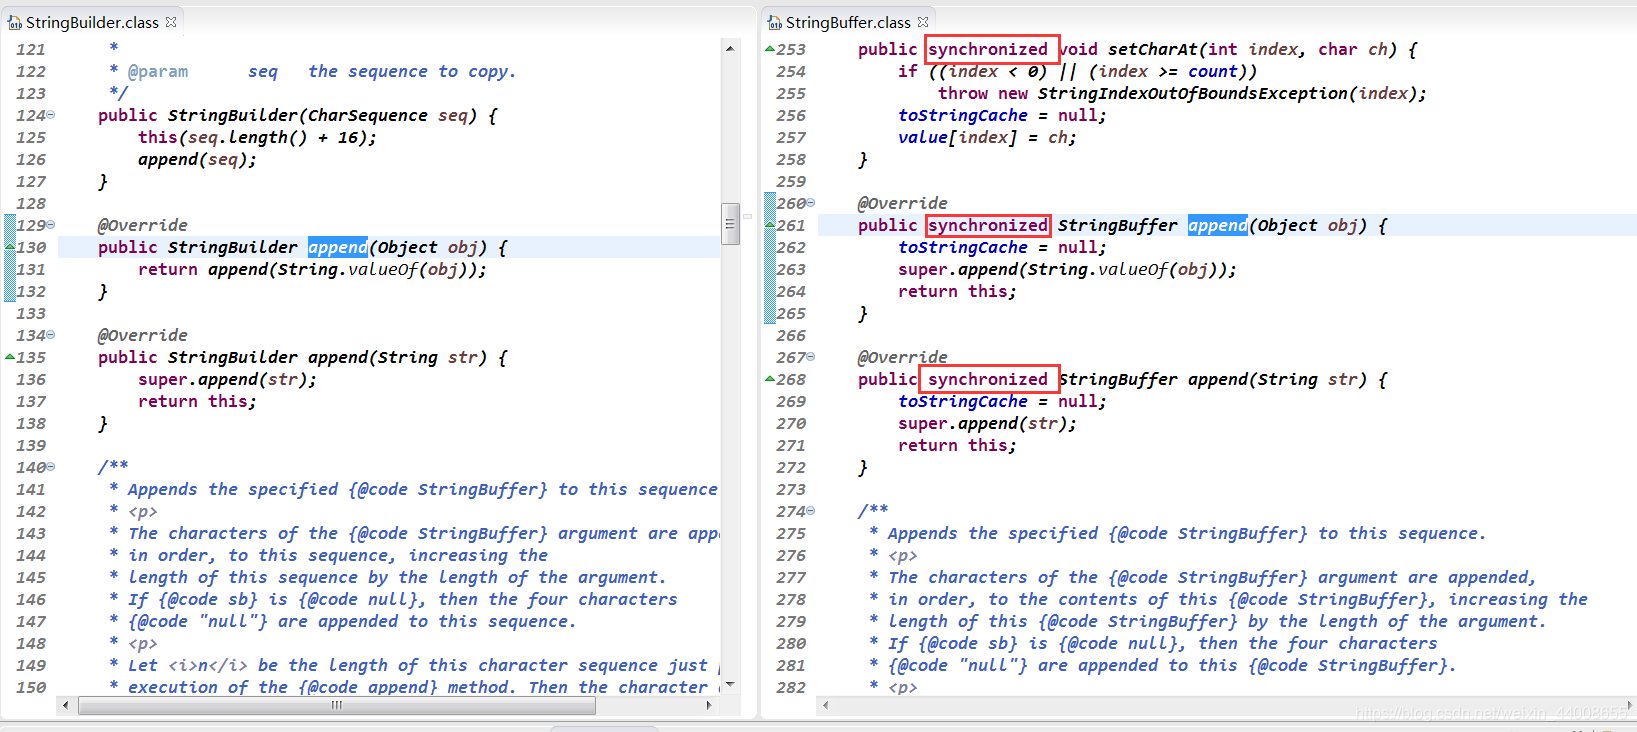
Task: Click the '@param' tag on line 122
Action: (x=158, y=71)
